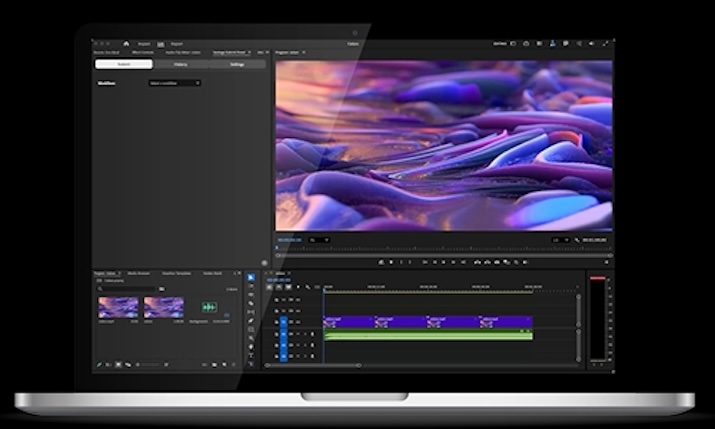
Task: Switch Project panel to list view
Action: (x=108, y=365)
